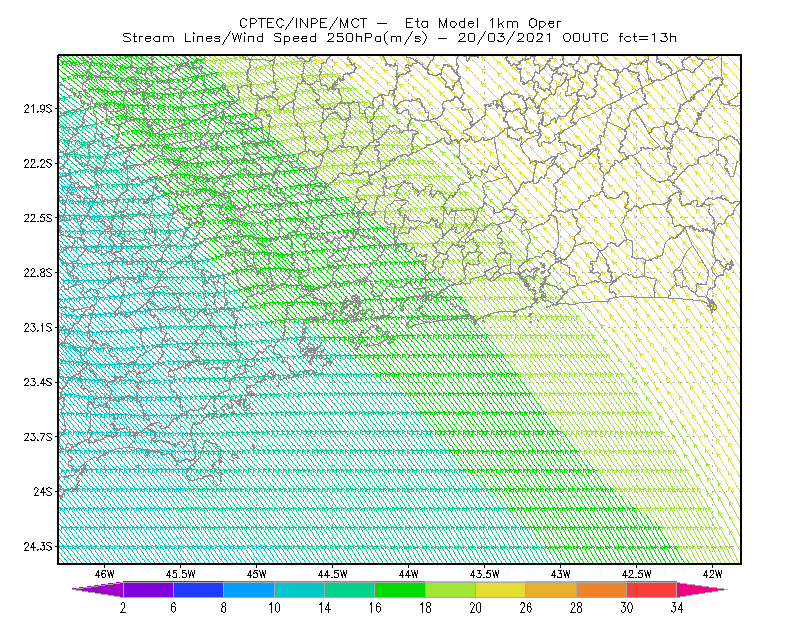This screenshot has width=800, height=618.
Task: Click the 24.3S latitude label
Action: tap(38, 546)
